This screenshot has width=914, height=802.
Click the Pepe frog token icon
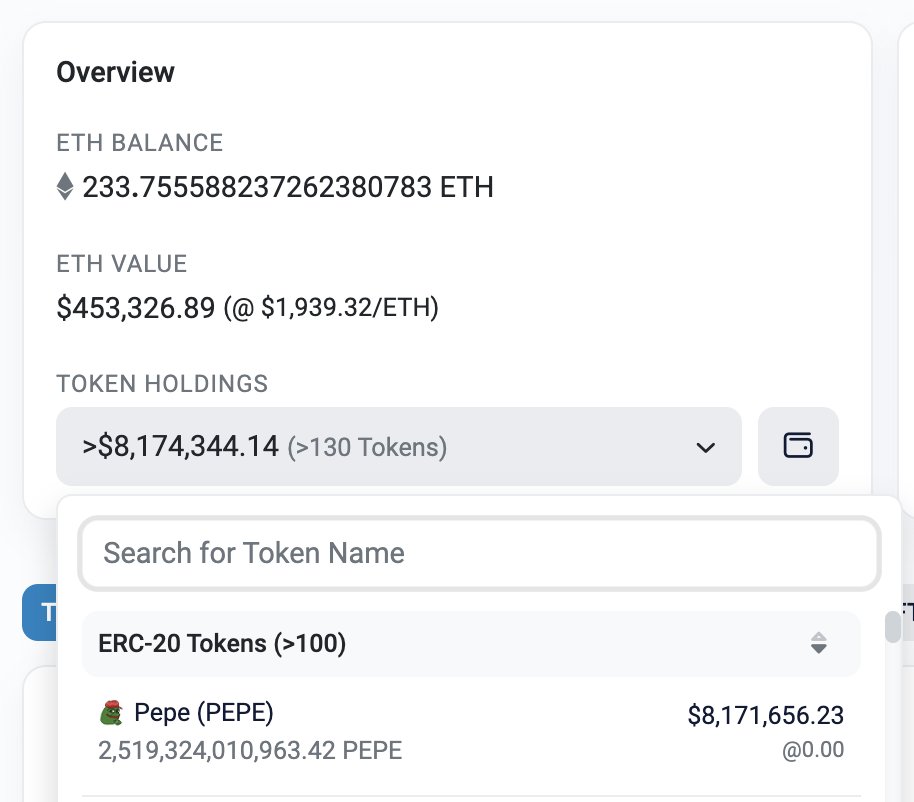111,713
